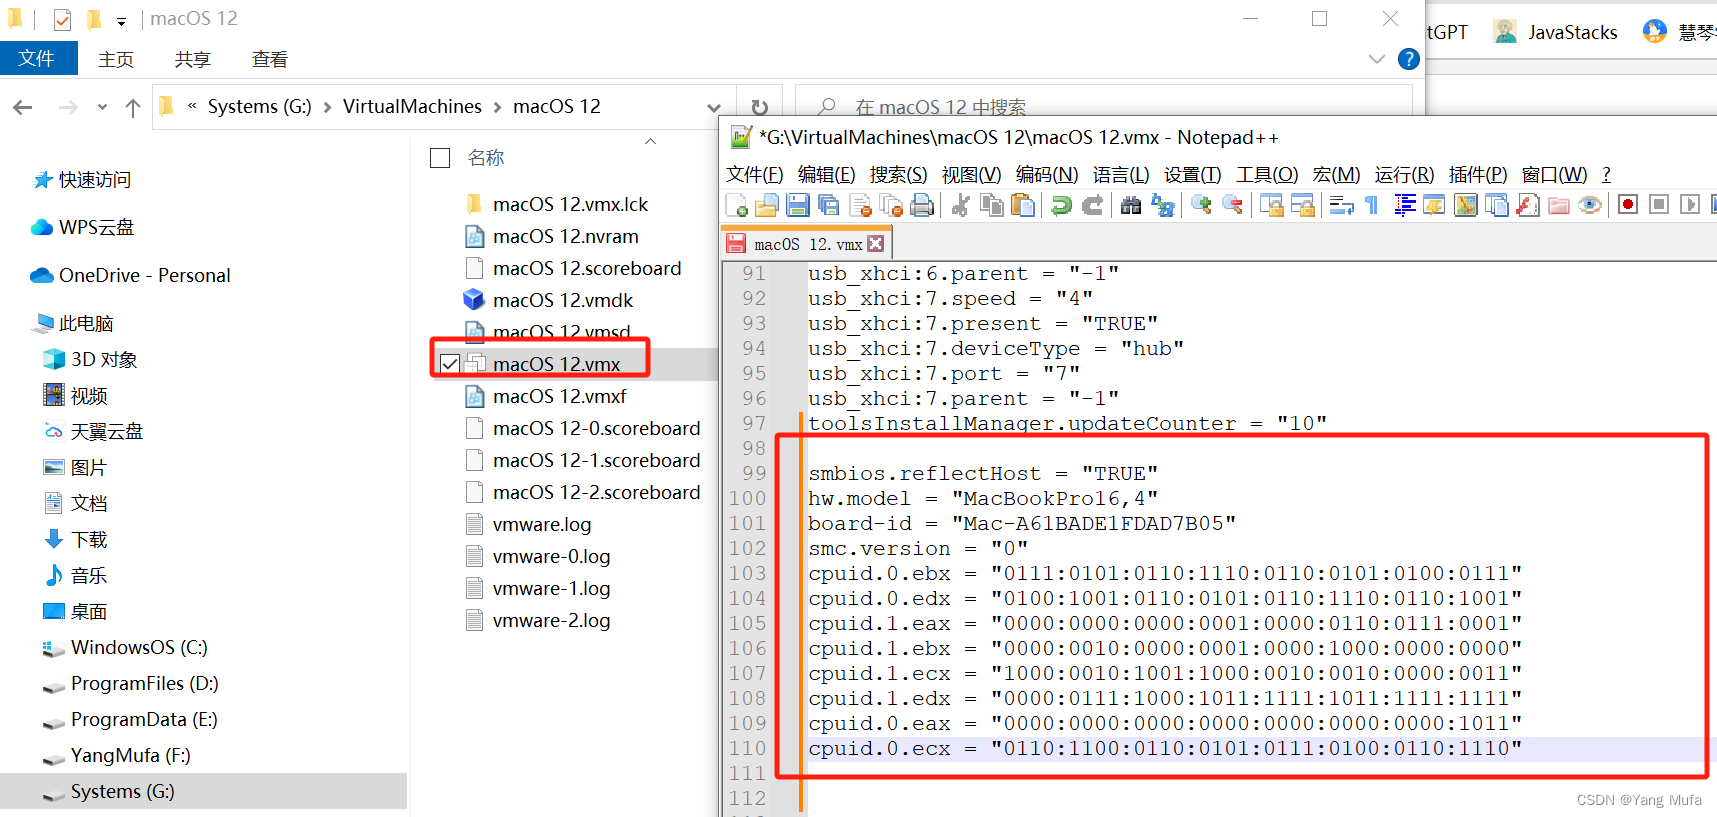1717x817 pixels.
Task: Click the macro Playback icon
Action: point(1690,205)
